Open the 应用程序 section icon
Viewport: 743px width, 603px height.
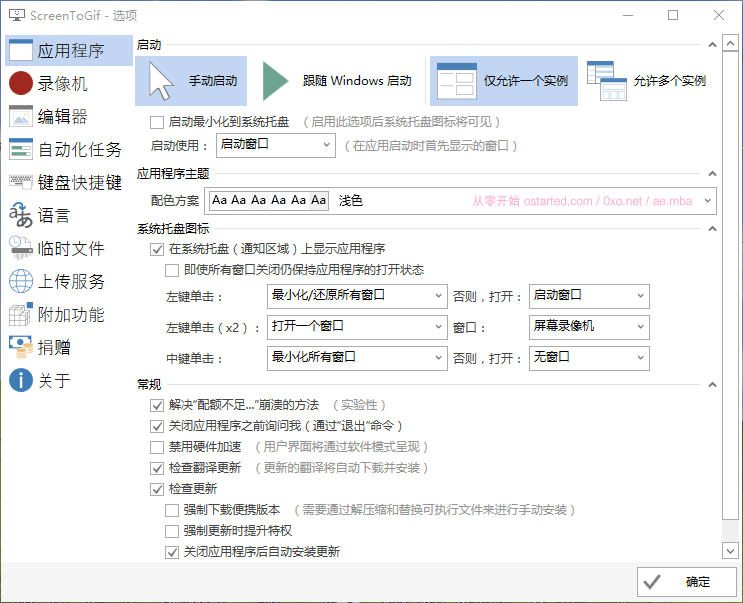pyautogui.click(x=21, y=50)
